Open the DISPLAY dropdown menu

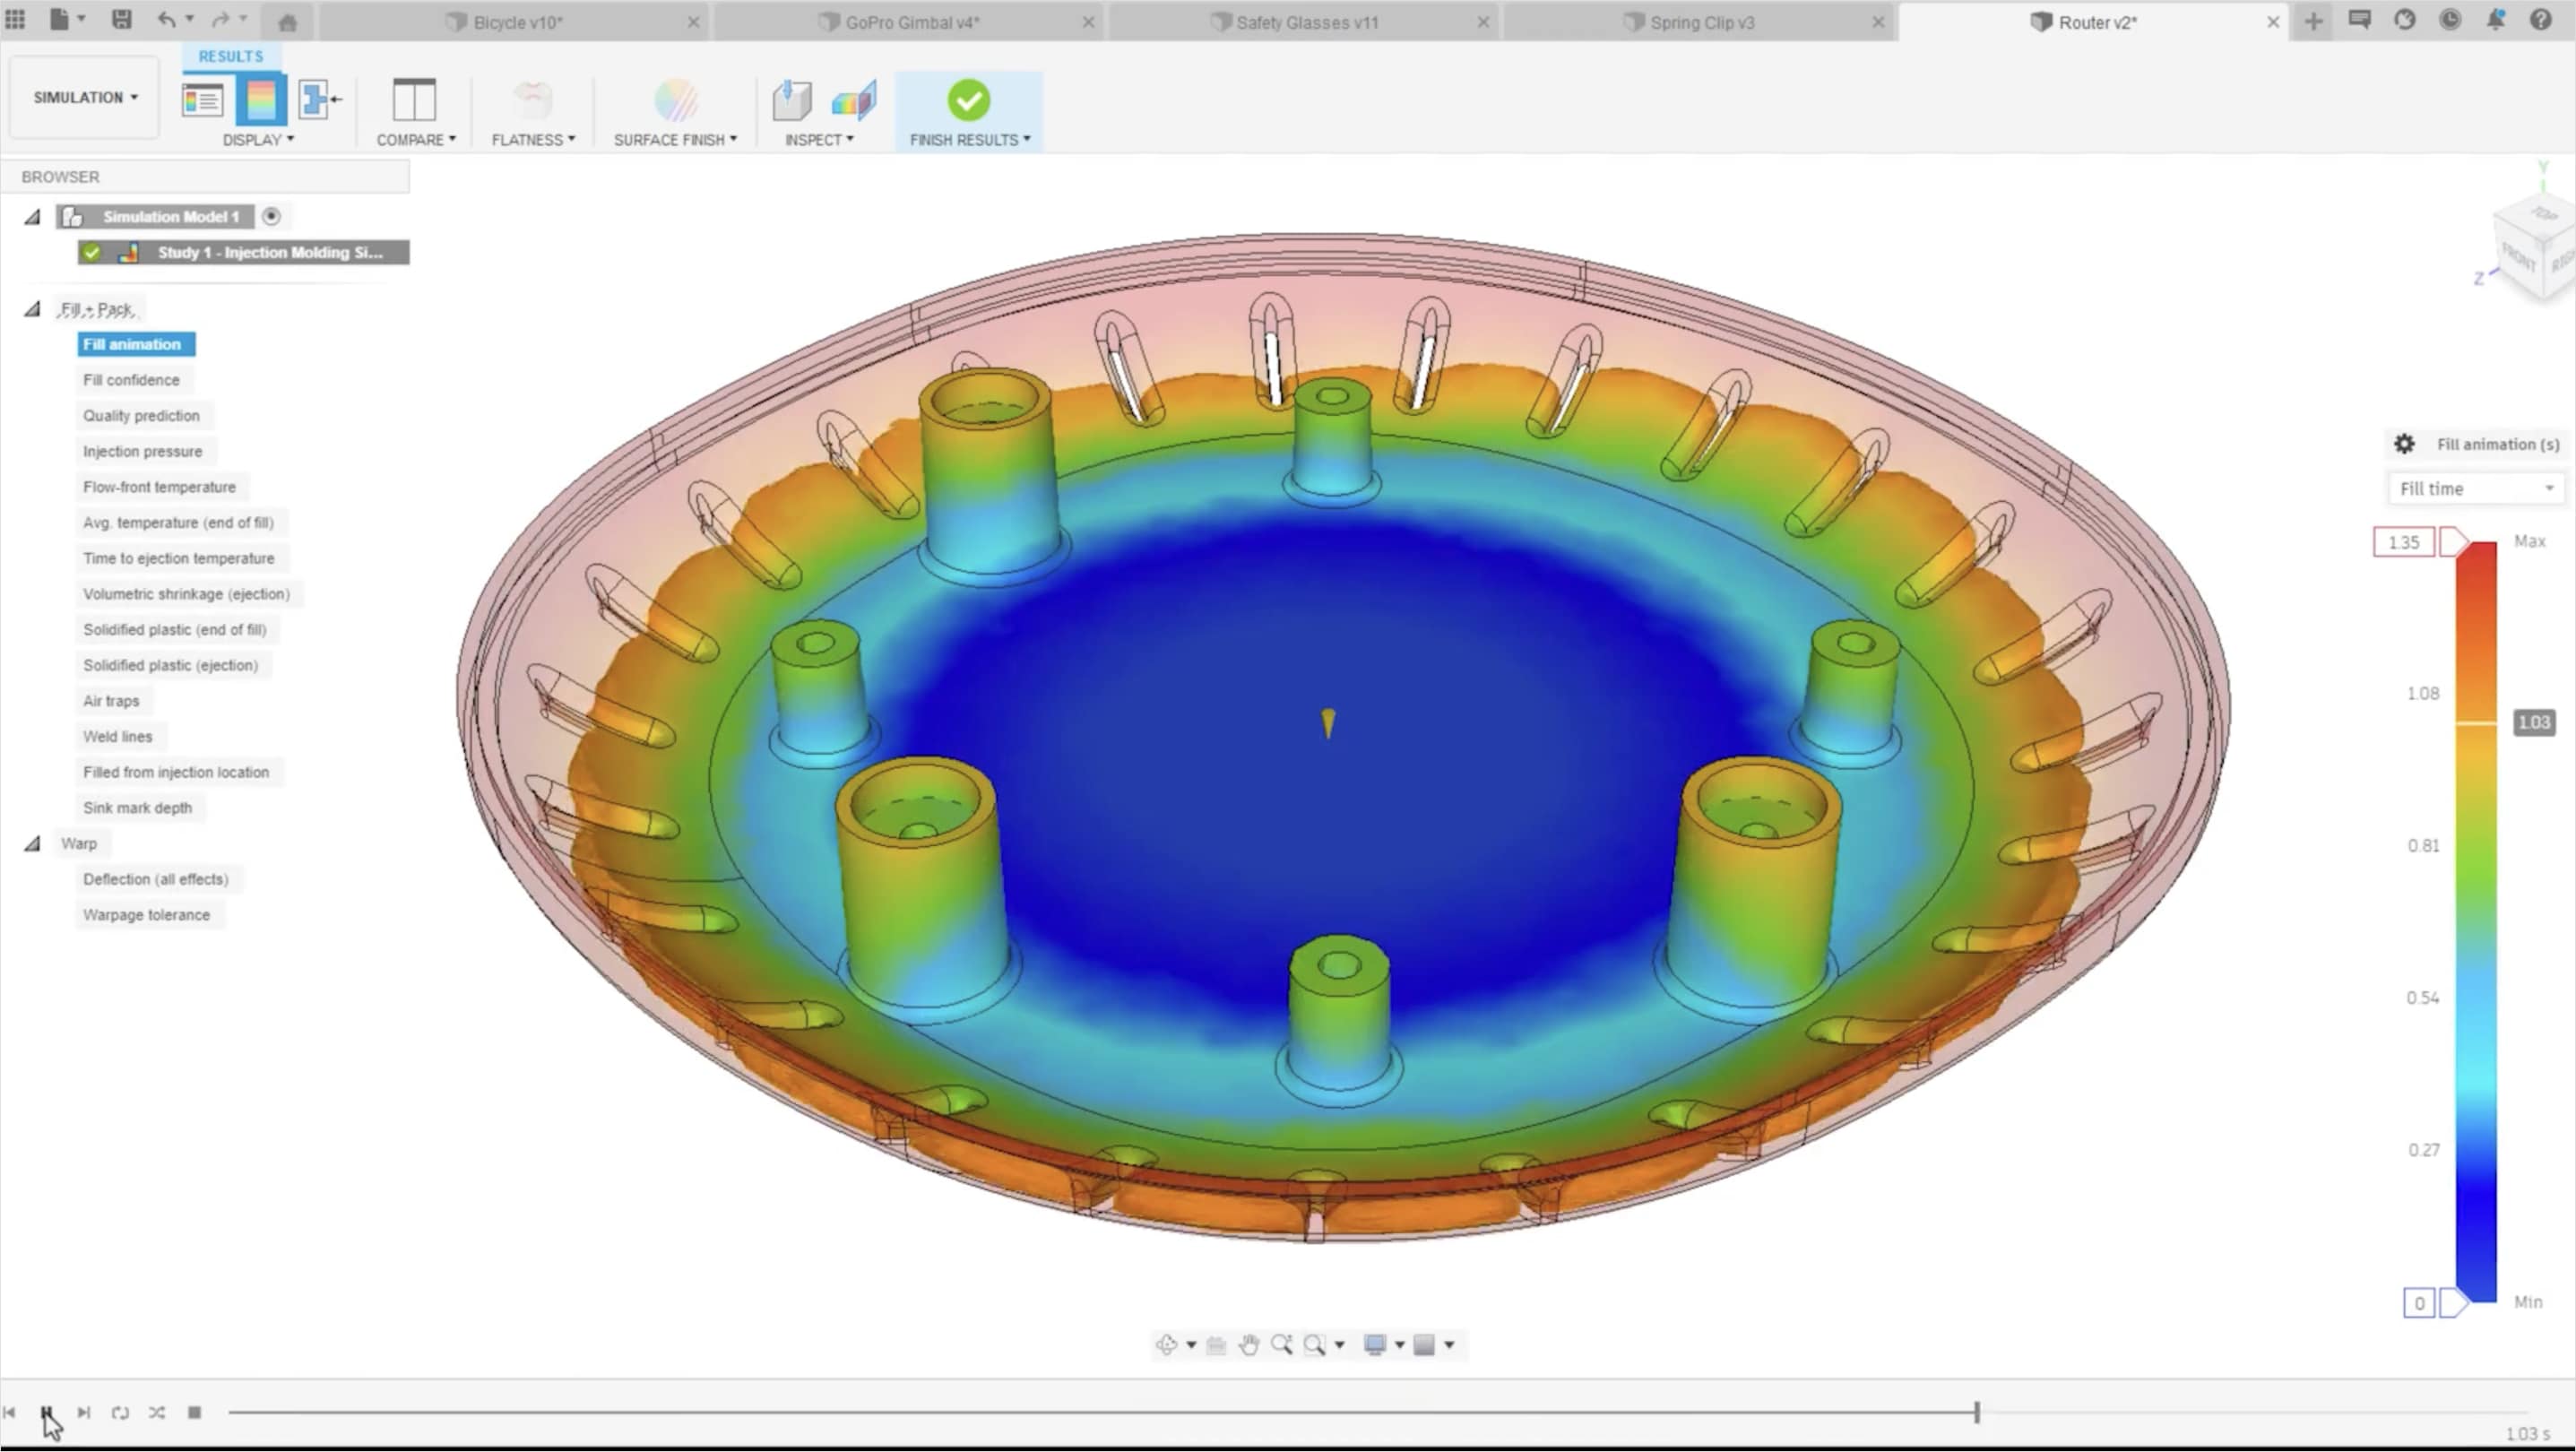pyautogui.click(x=258, y=139)
